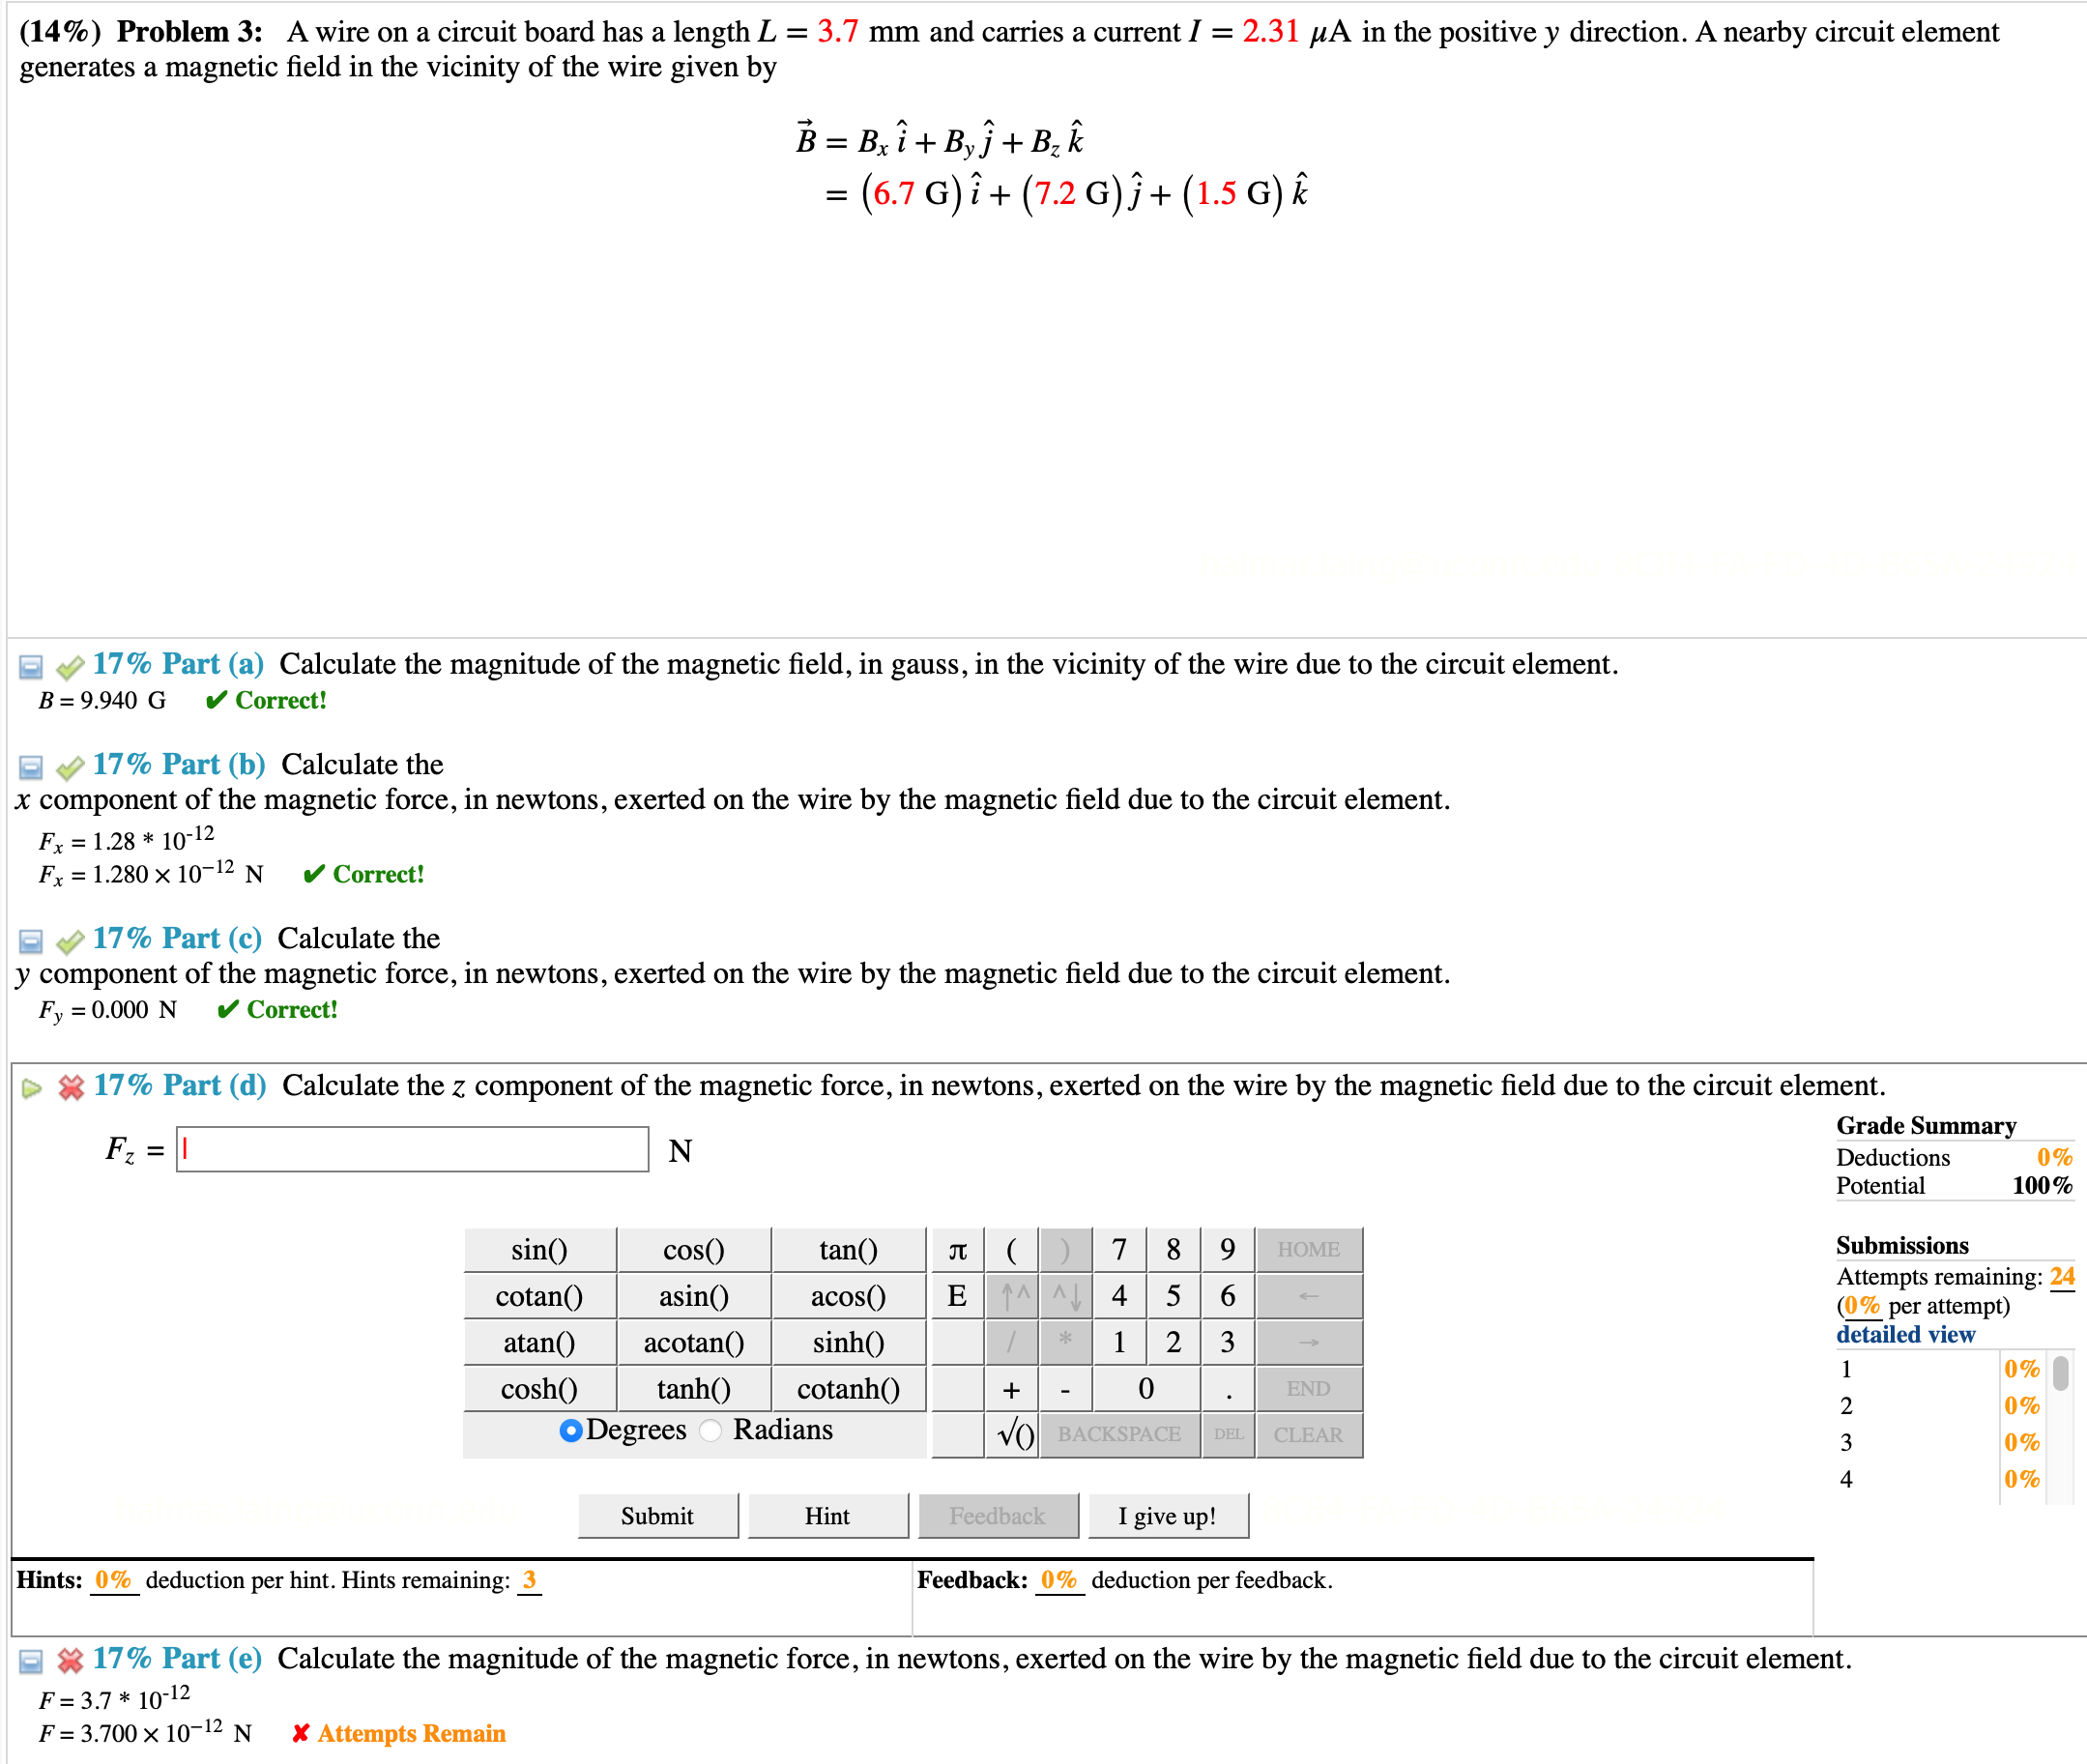This screenshot has width=2087, height=1764.
Task: Click the CLEAR key on the keypad
Action: tap(1309, 1433)
